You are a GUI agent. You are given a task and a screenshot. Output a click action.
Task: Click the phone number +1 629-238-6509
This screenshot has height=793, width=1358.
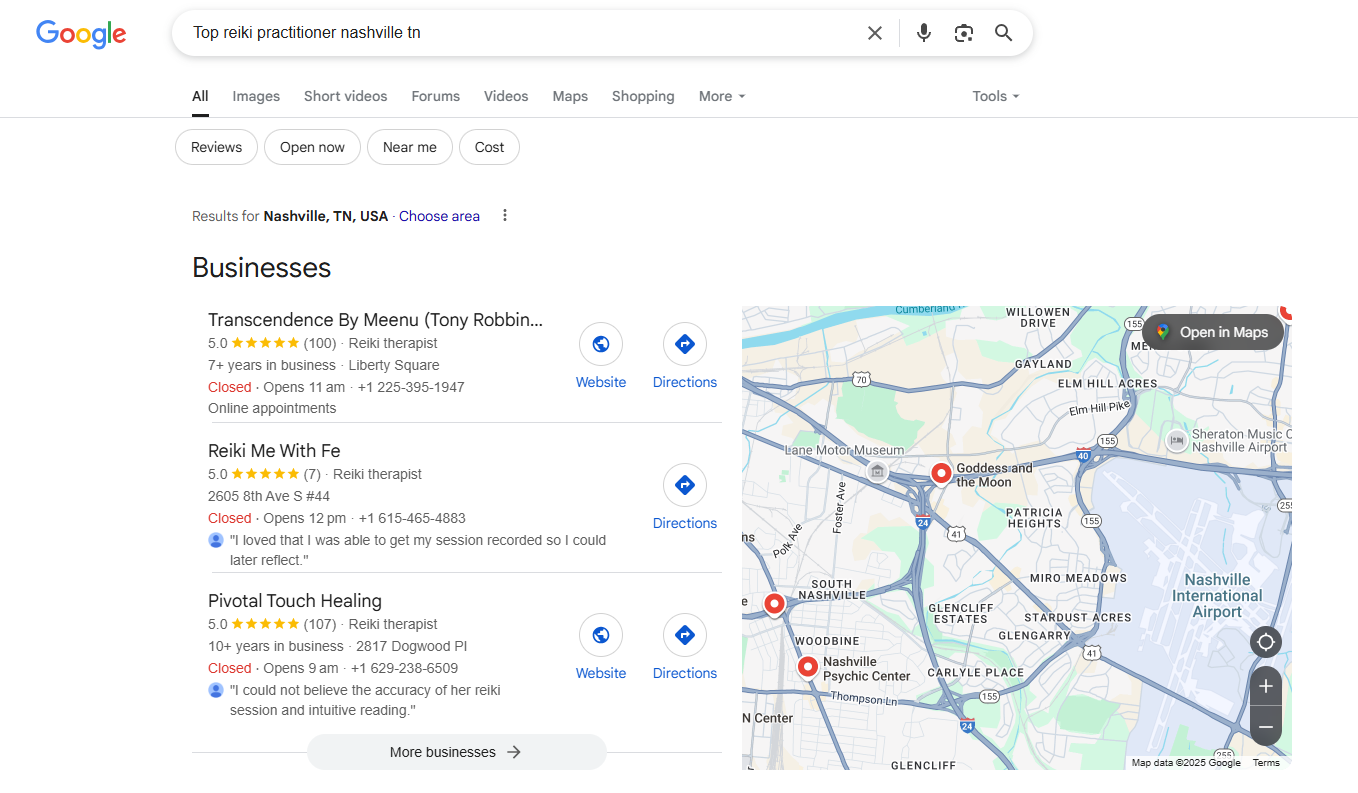click(404, 668)
